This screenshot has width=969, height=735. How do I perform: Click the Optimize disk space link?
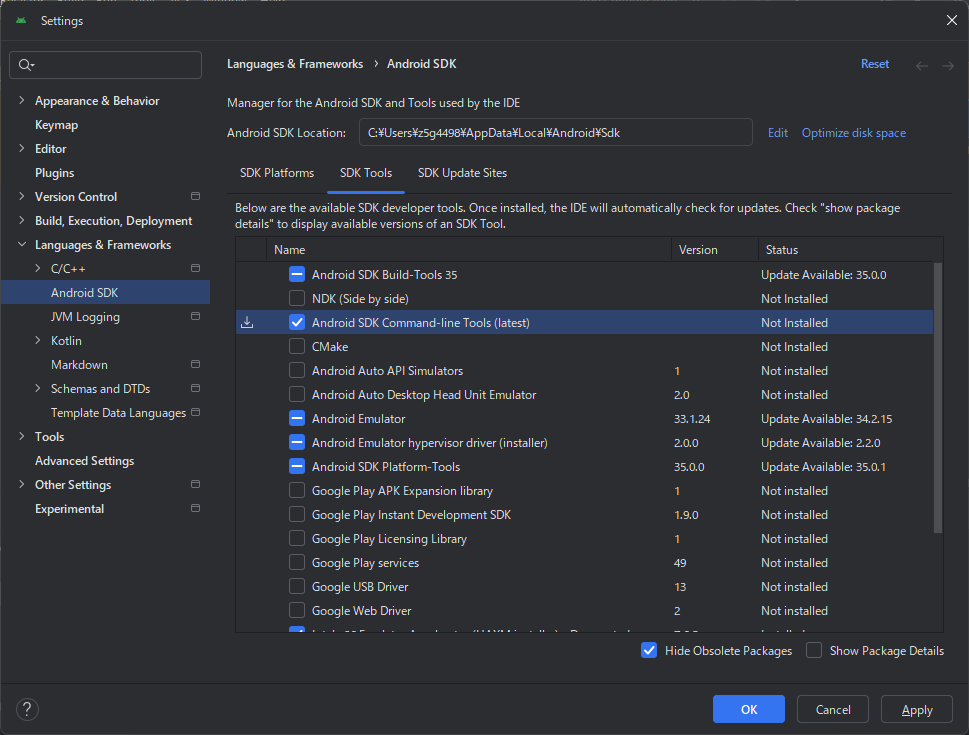point(853,133)
